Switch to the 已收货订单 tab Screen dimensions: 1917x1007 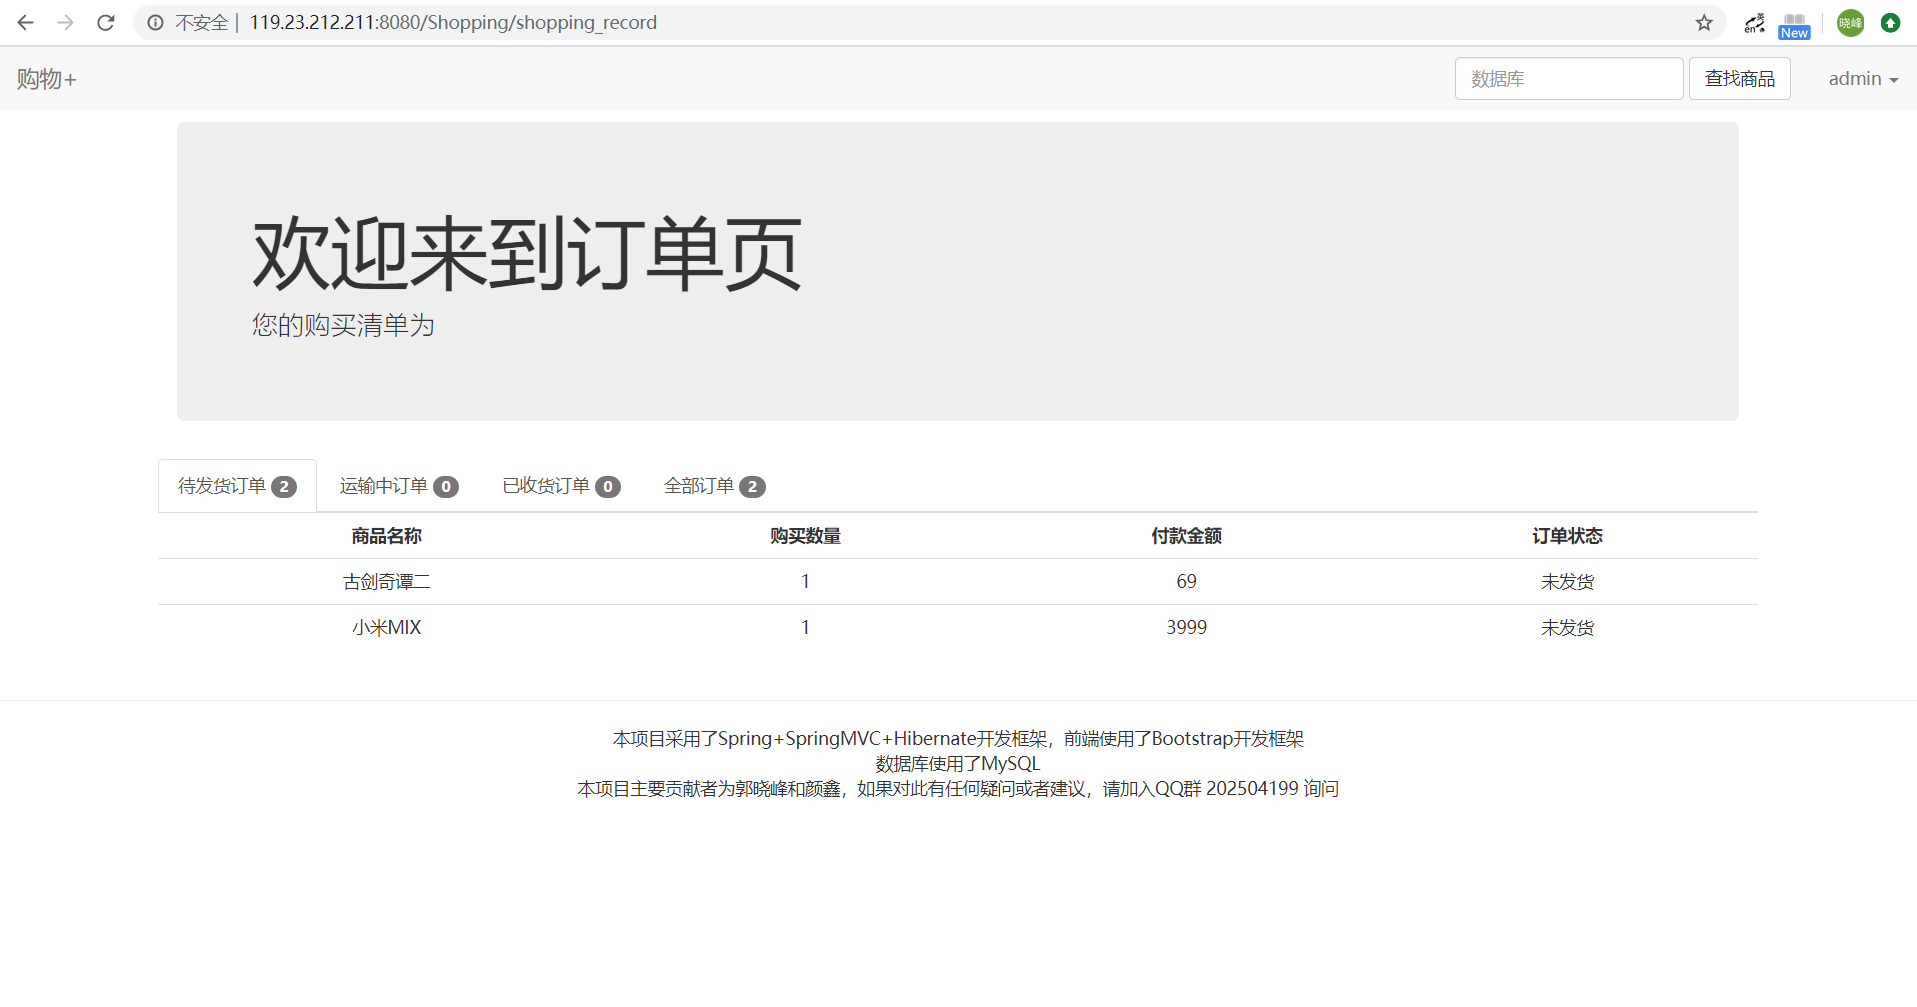(x=559, y=486)
